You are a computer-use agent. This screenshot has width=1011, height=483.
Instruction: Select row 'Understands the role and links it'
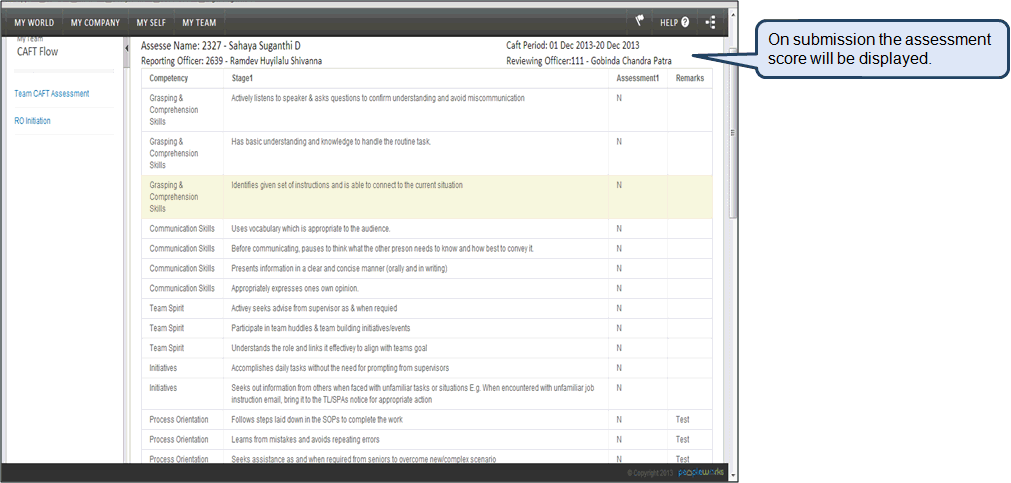(427, 348)
